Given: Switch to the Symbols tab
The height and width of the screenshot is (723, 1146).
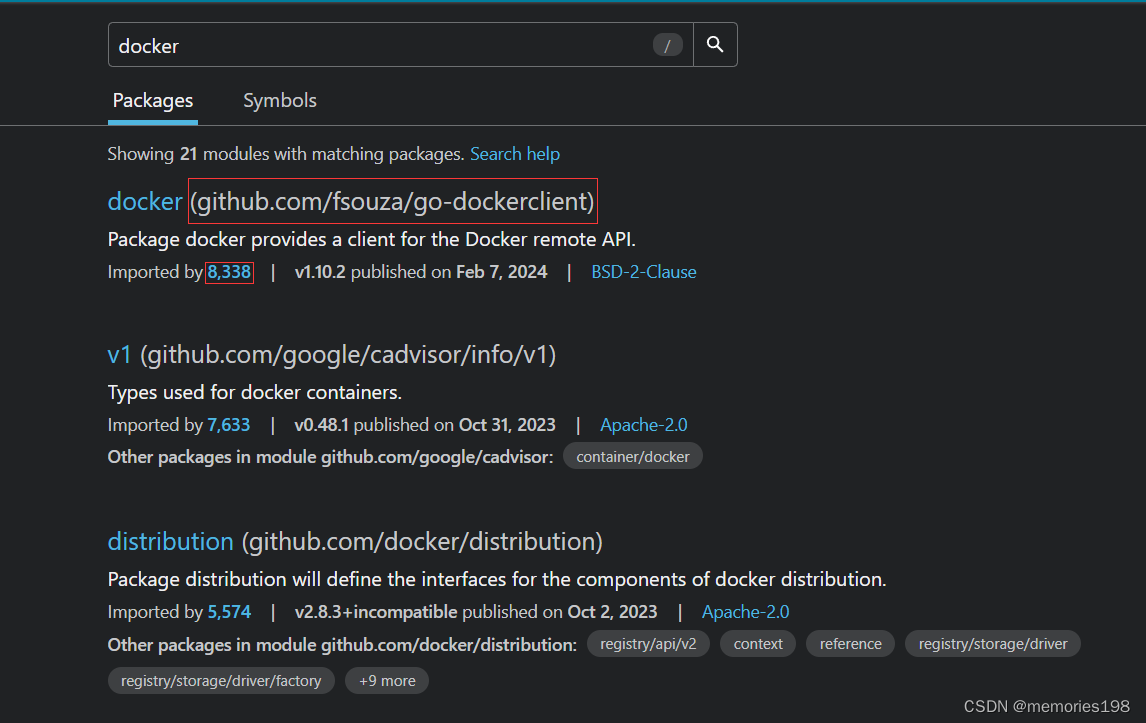Looking at the screenshot, I should (279, 100).
